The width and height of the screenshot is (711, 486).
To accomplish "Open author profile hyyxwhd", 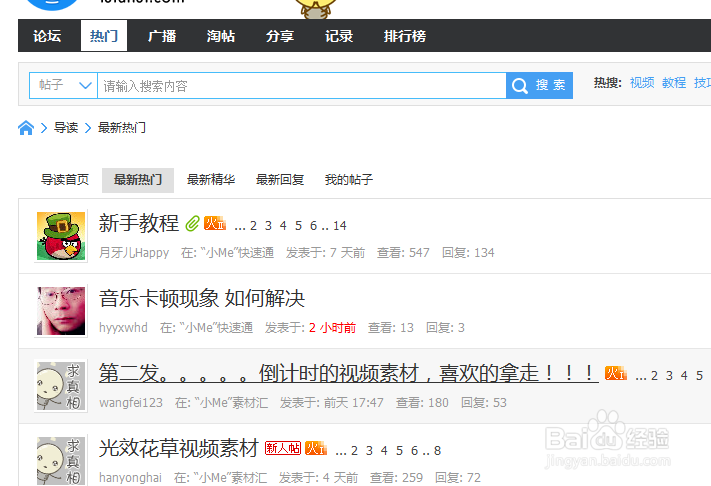I will tap(123, 328).
